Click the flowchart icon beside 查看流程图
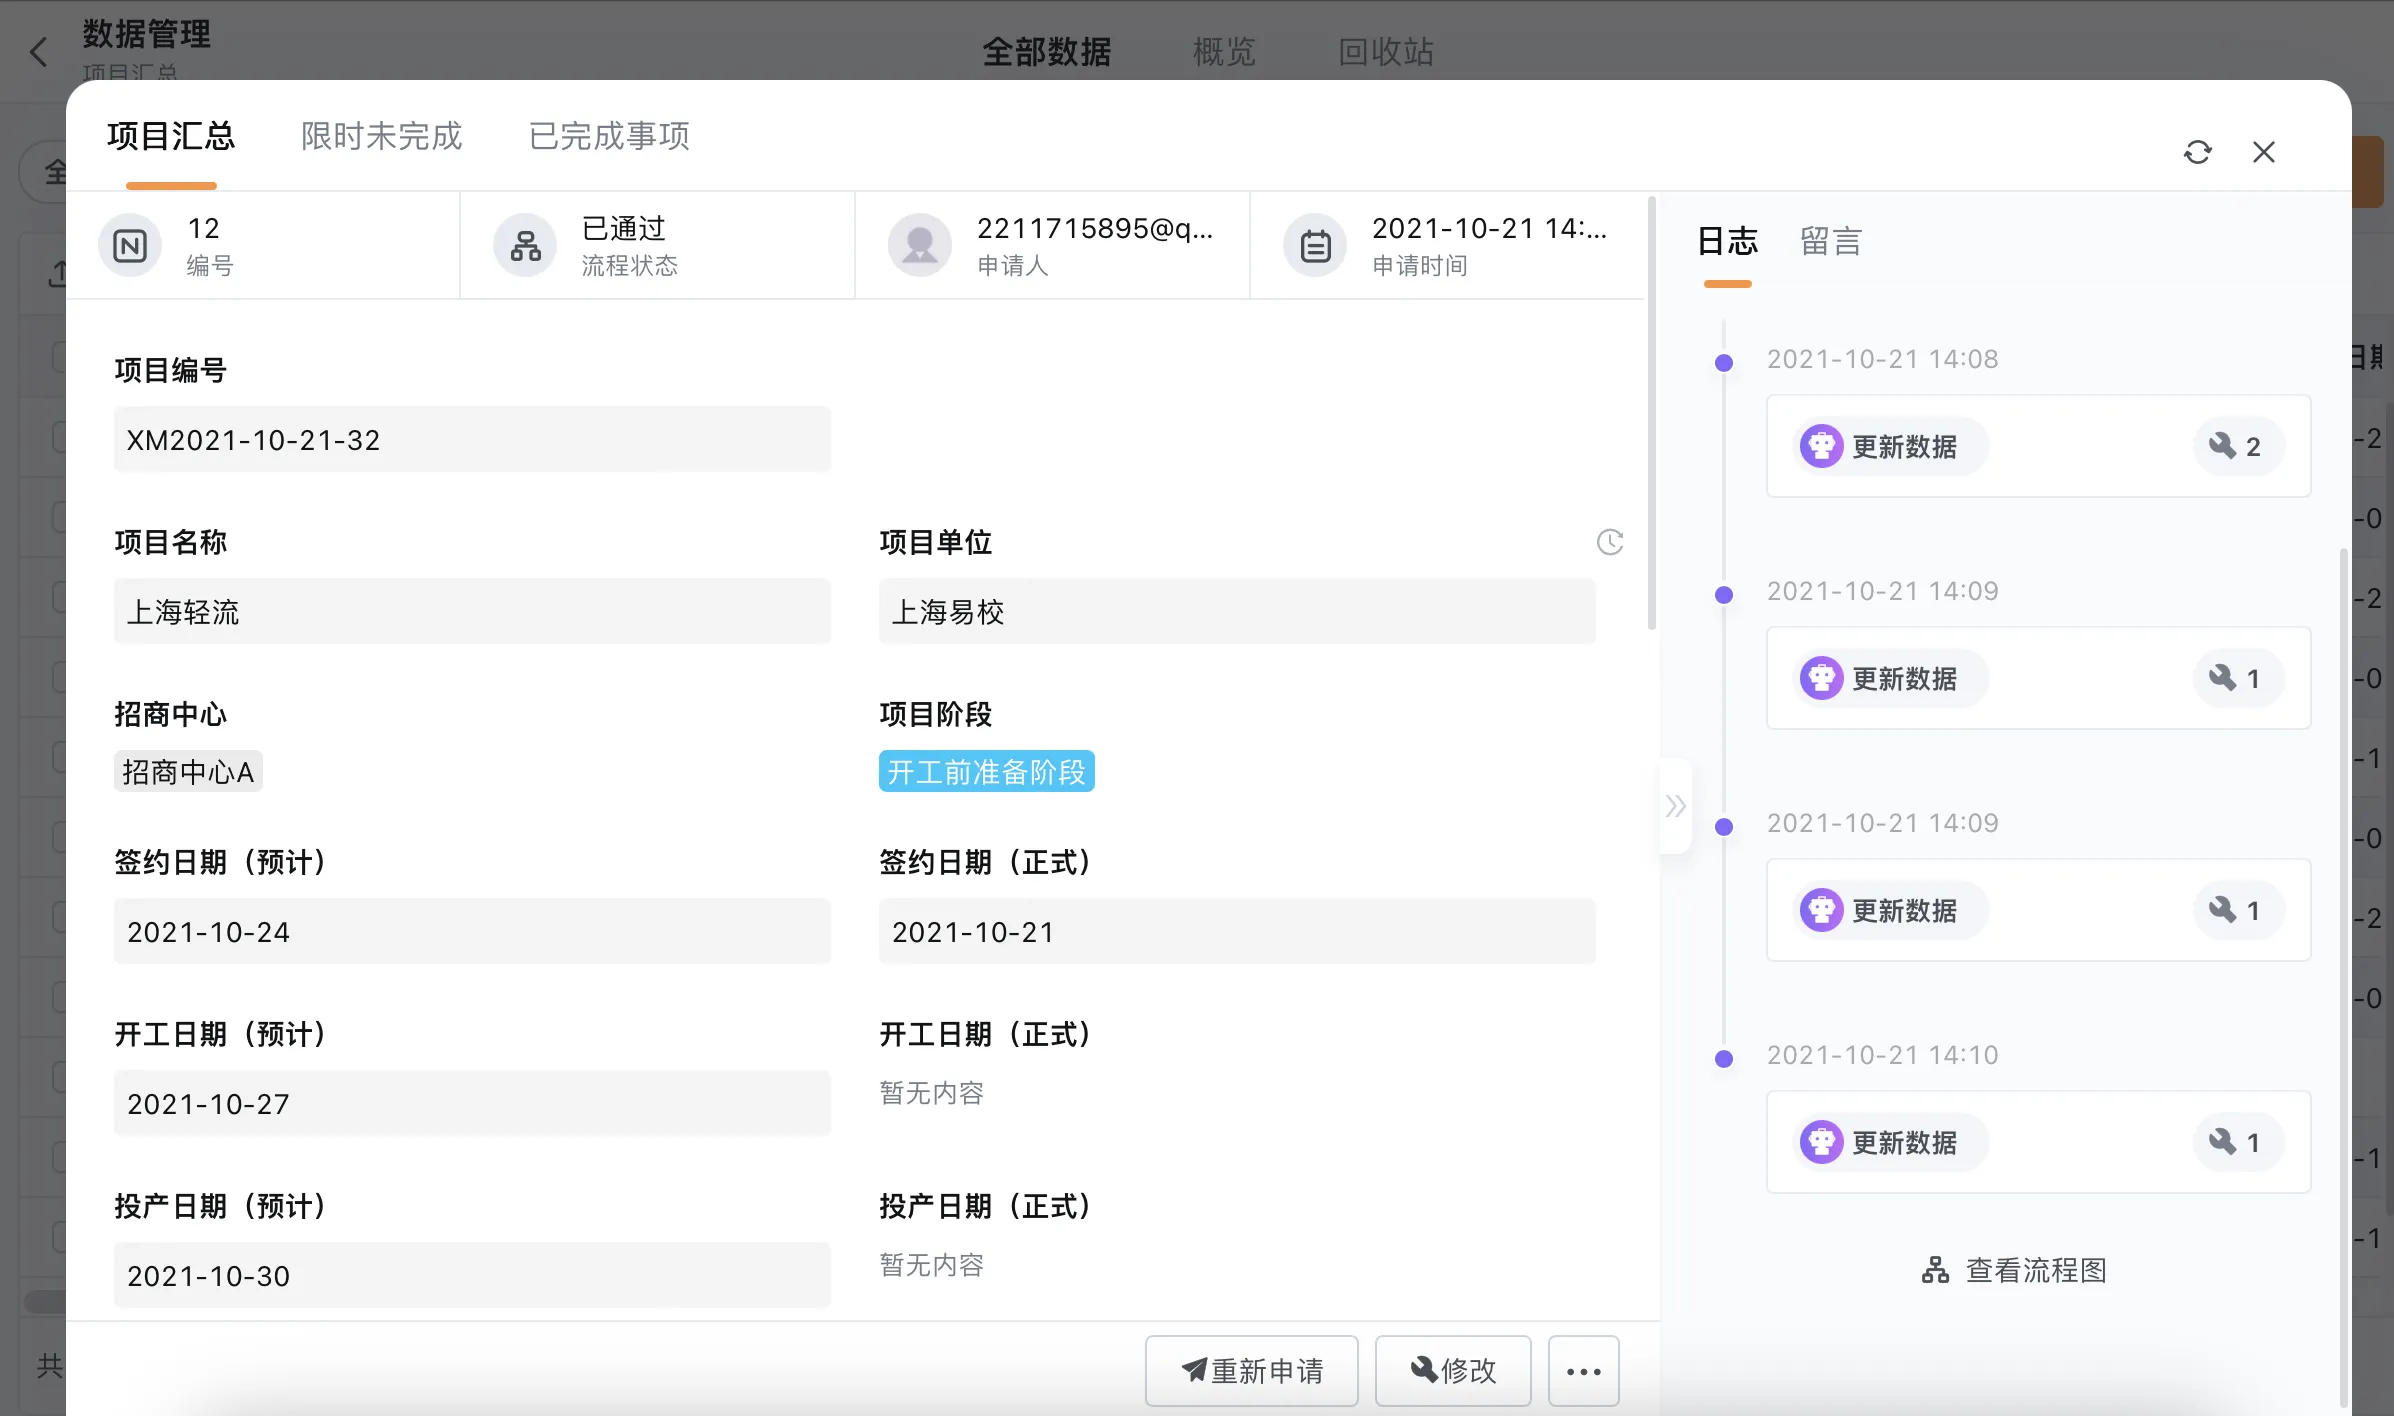This screenshot has width=2394, height=1416. pyautogui.click(x=1936, y=1270)
